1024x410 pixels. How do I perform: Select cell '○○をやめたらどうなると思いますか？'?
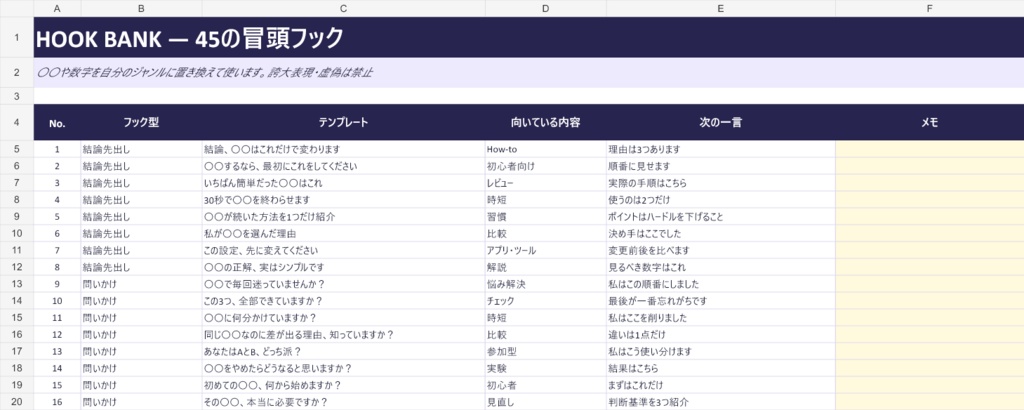(344, 368)
